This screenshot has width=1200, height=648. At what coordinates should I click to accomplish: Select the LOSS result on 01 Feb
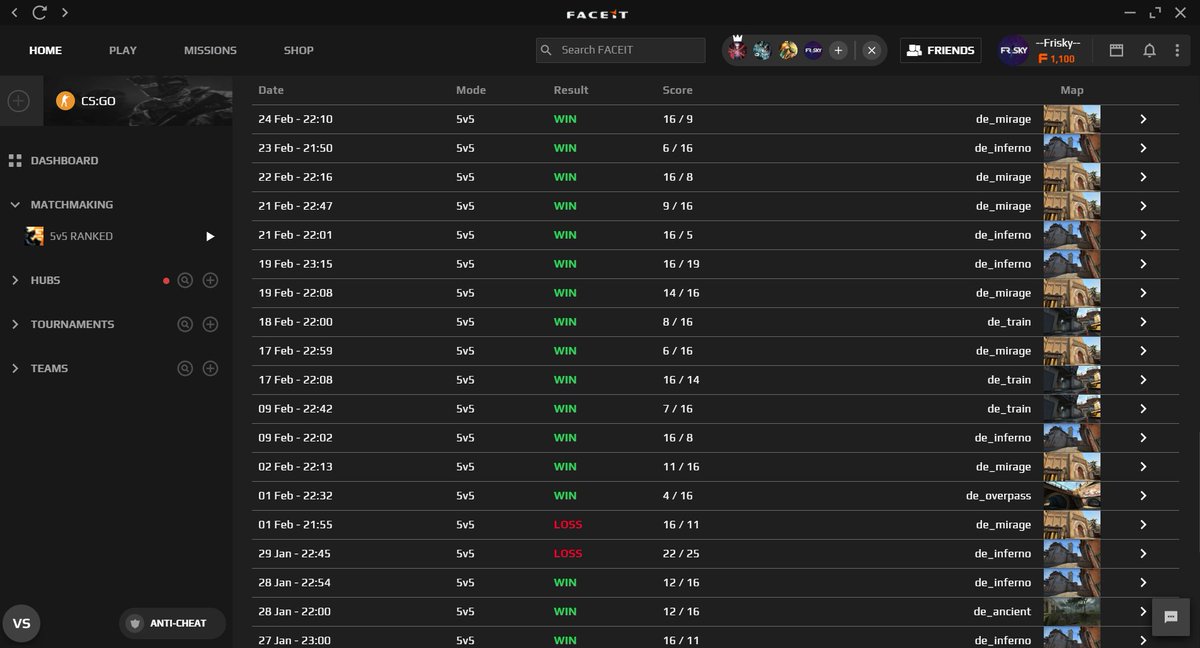tap(568, 525)
